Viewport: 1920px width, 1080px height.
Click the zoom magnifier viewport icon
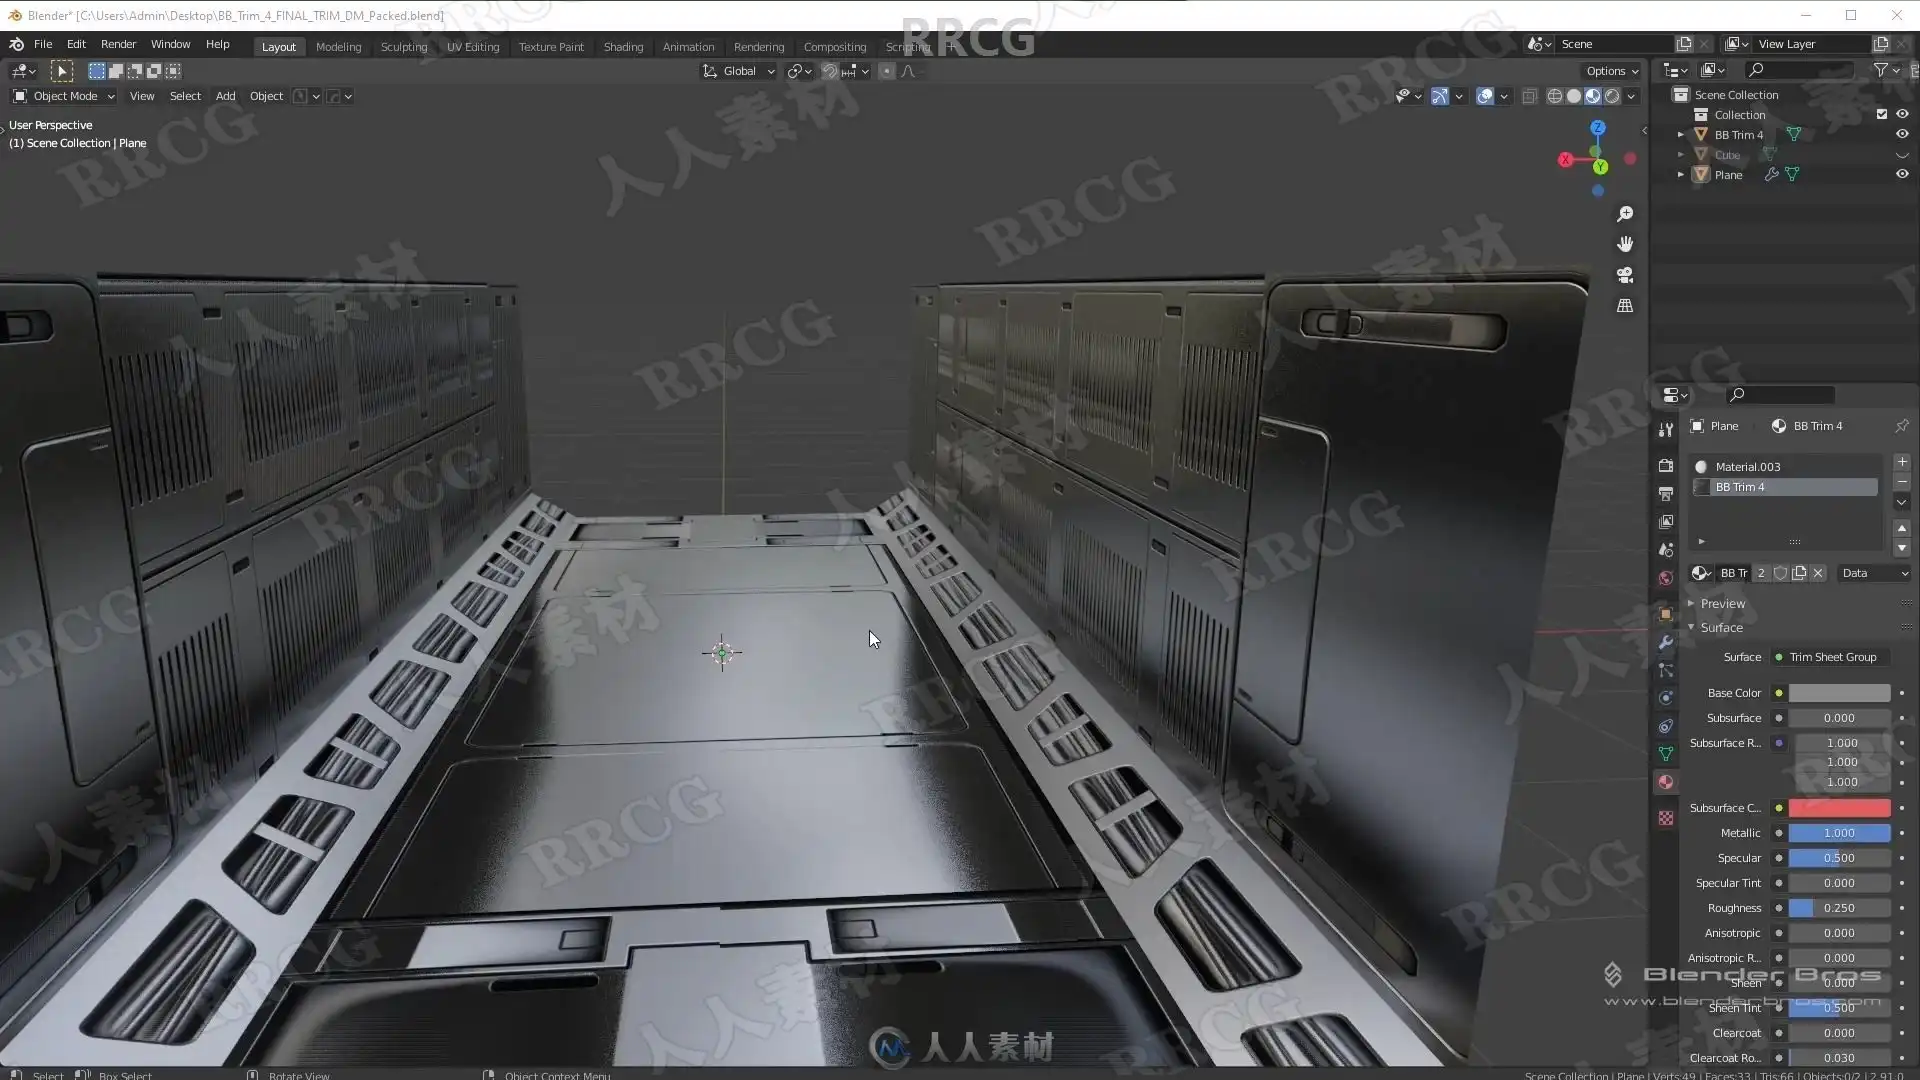tap(1625, 214)
